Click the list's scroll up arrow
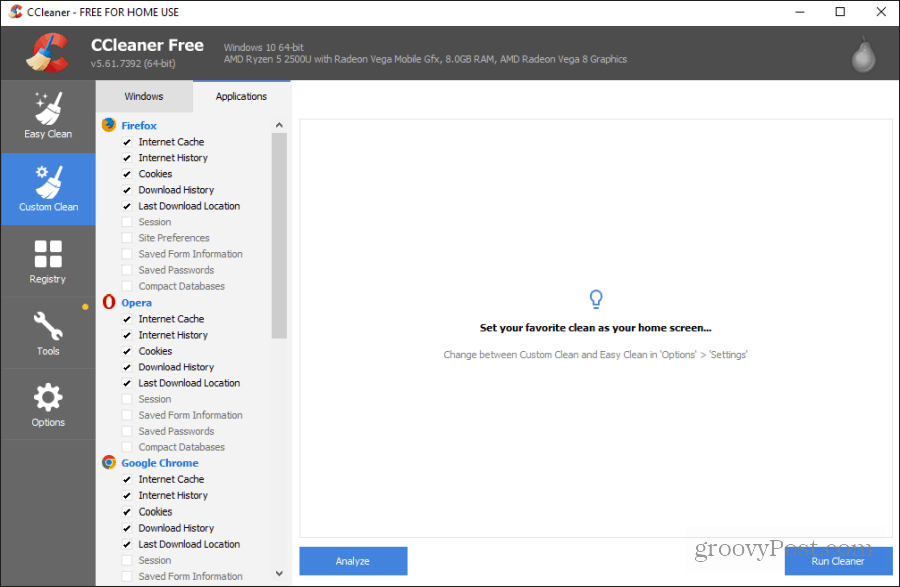Viewport: 900px width, 587px height. coord(280,125)
